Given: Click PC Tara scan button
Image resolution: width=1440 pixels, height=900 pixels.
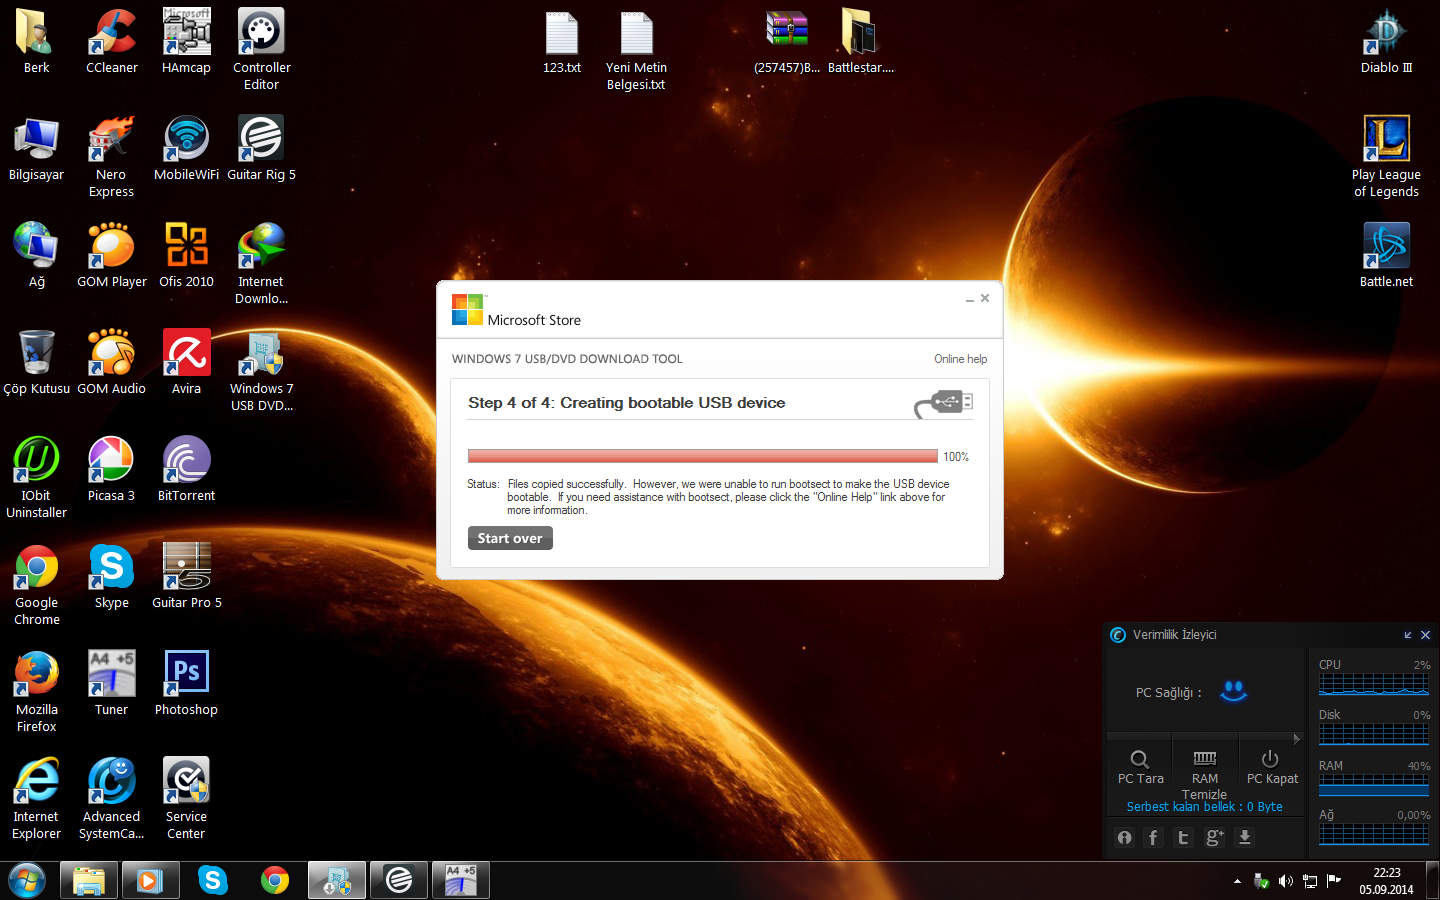Looking at the screenshot, I should [x=1140, y=767].
